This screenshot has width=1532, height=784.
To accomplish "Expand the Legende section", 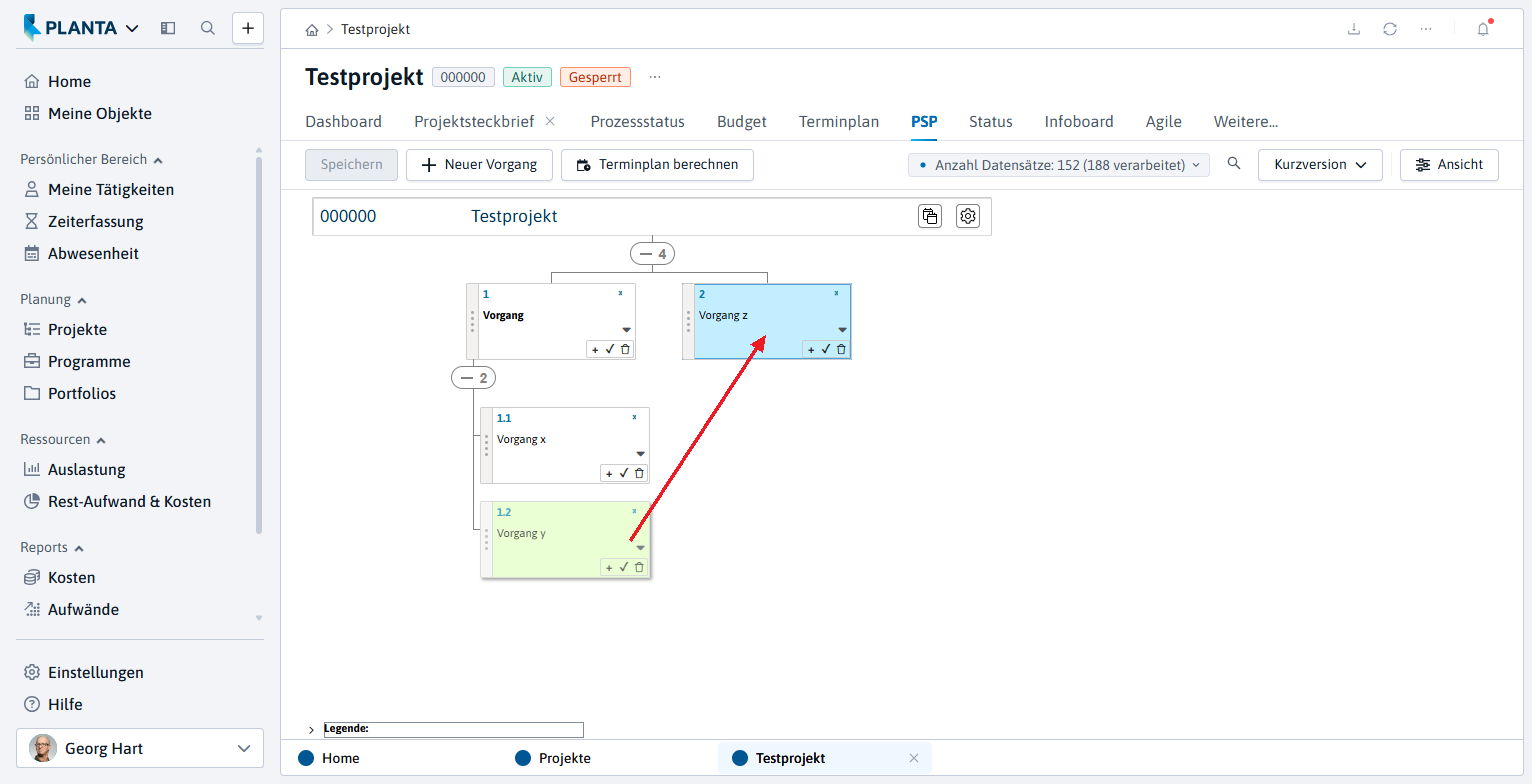I will tap(311, 730).
